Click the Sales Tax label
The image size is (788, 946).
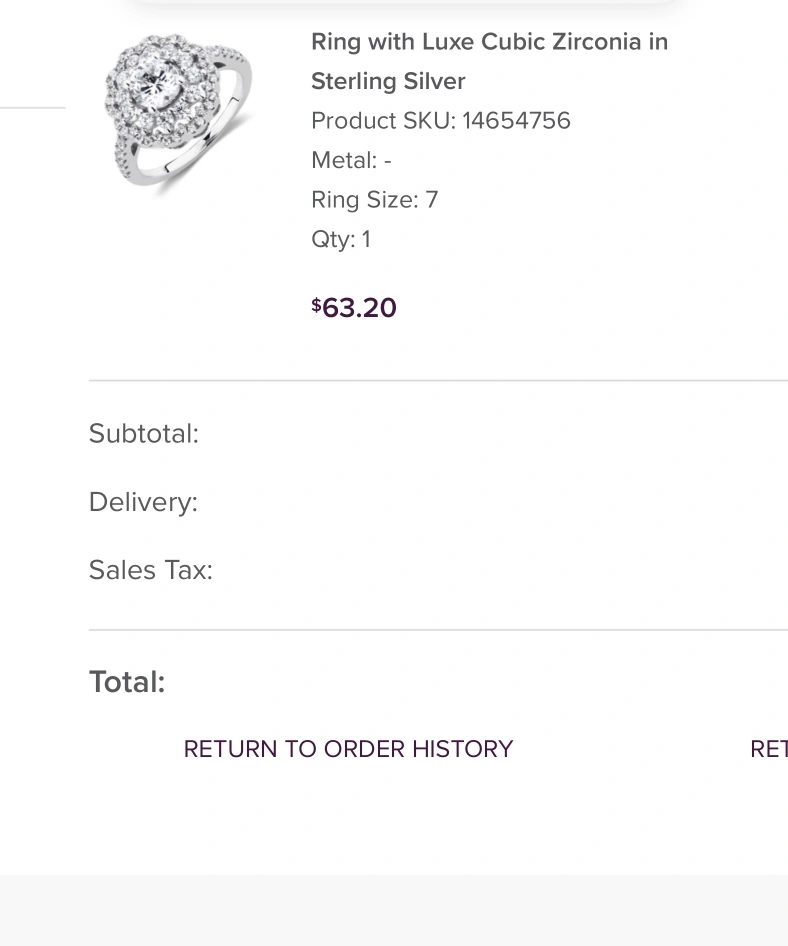151,570
